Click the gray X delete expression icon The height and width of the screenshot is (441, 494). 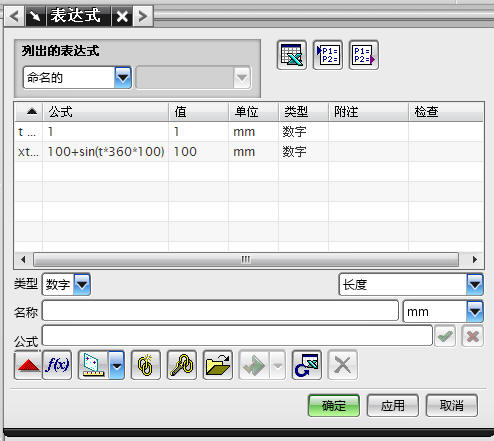tap(343, 365)
